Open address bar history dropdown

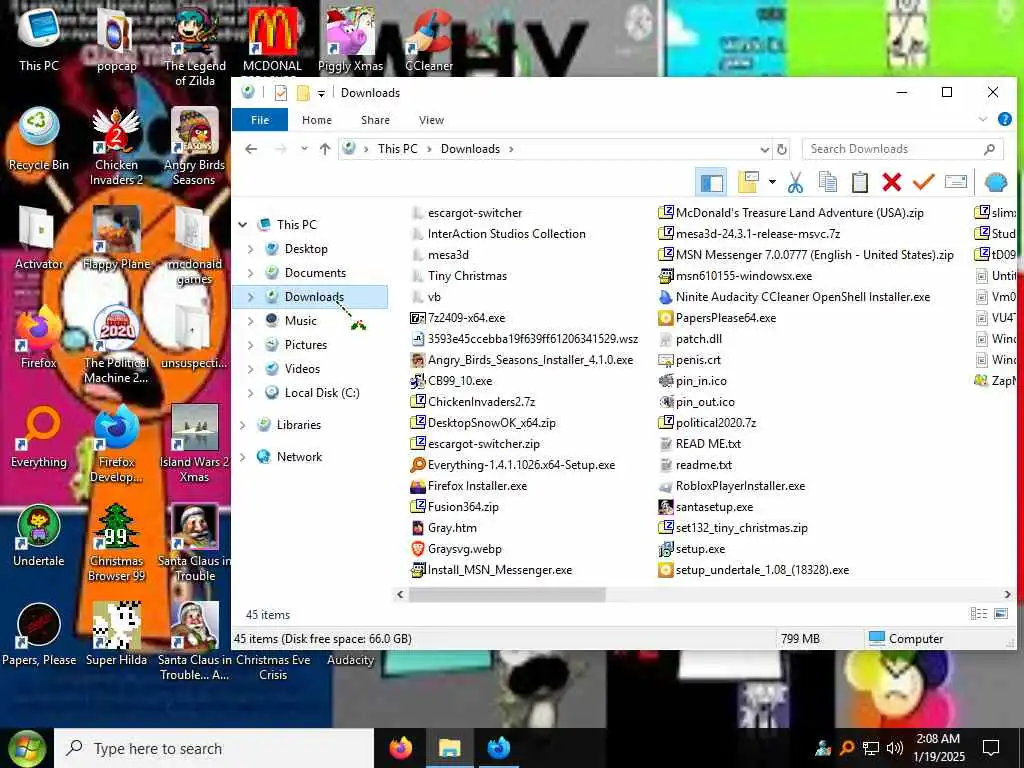coord(764,150)
